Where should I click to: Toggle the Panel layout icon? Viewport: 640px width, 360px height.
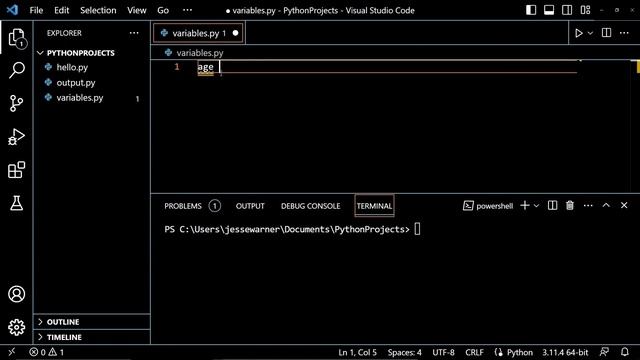click(x=549, y=10)
